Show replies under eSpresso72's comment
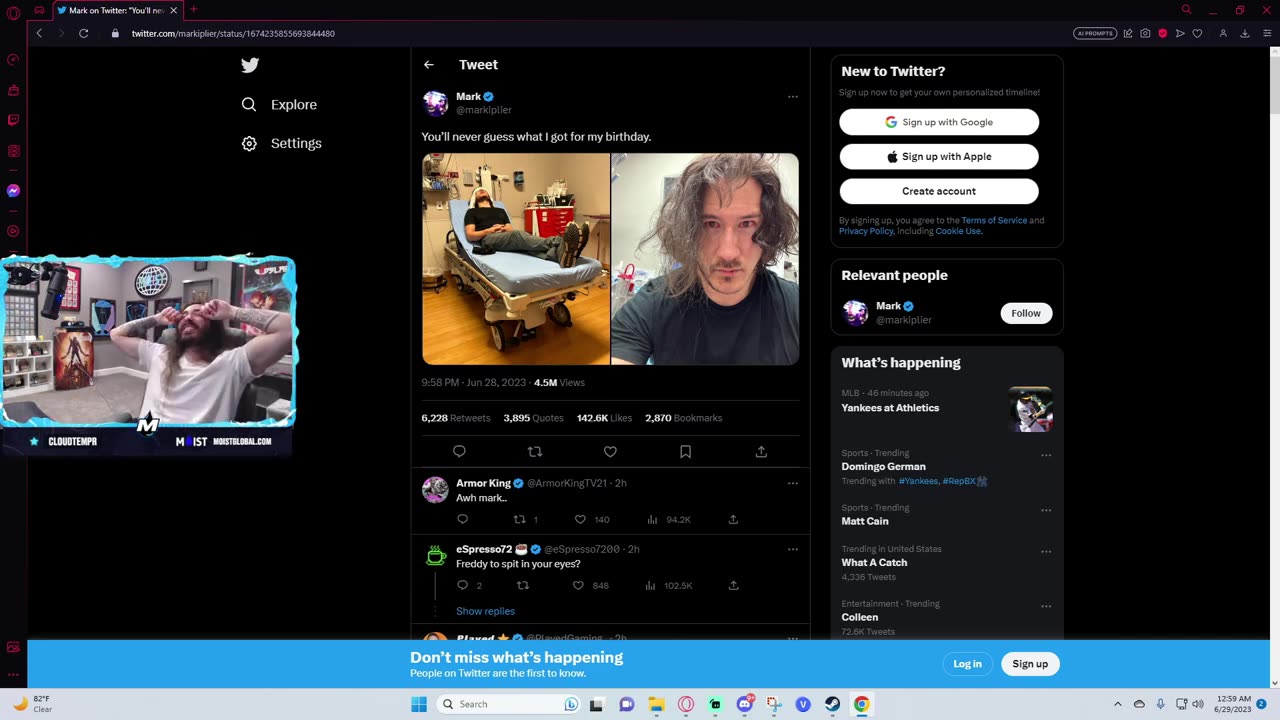This screenshot has height=720, width=1280. [x=485, y=611]
